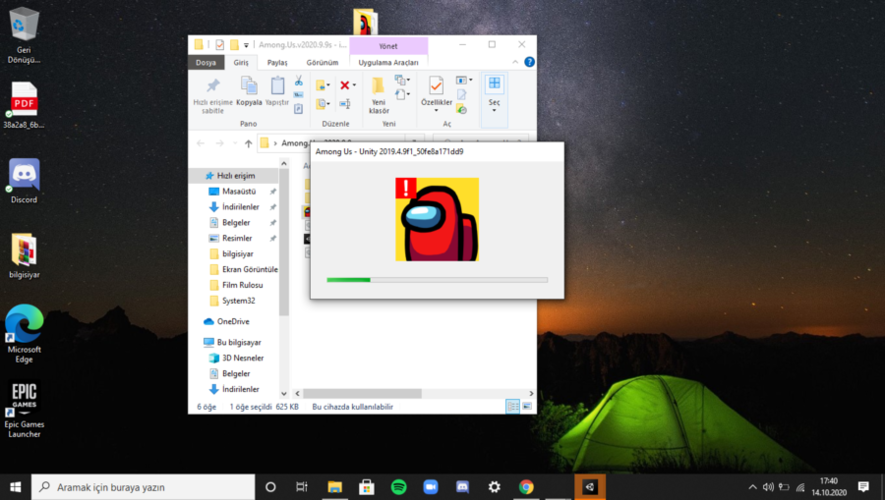Image resolution: width=885 pixels, height=500 pixels.
Task: Click the Seç selection grid icon
Action: pos(494,84)
